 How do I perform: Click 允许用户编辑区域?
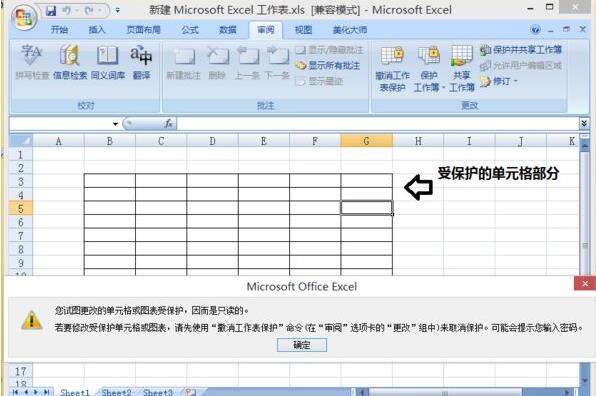click(x=521, y=65)
